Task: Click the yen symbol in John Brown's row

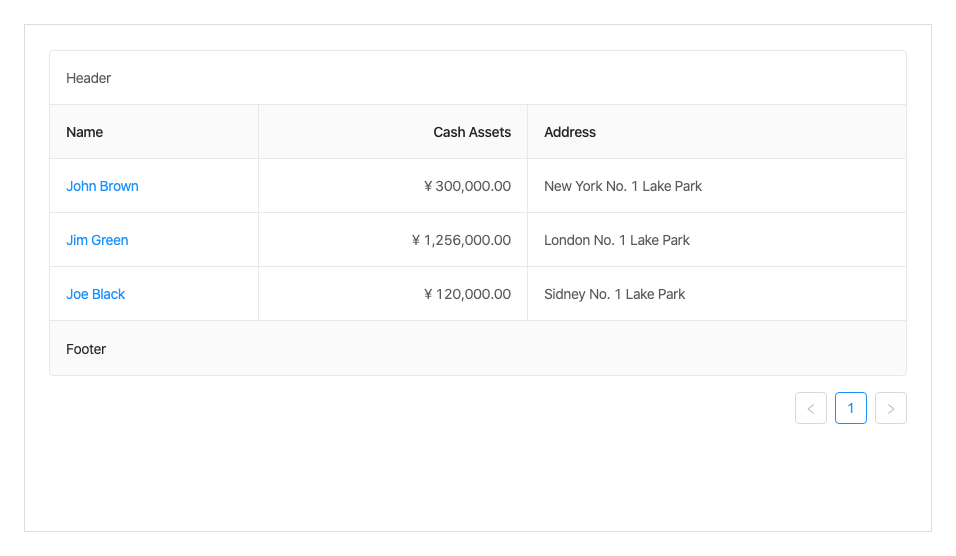Action: (x=428, y=186)
